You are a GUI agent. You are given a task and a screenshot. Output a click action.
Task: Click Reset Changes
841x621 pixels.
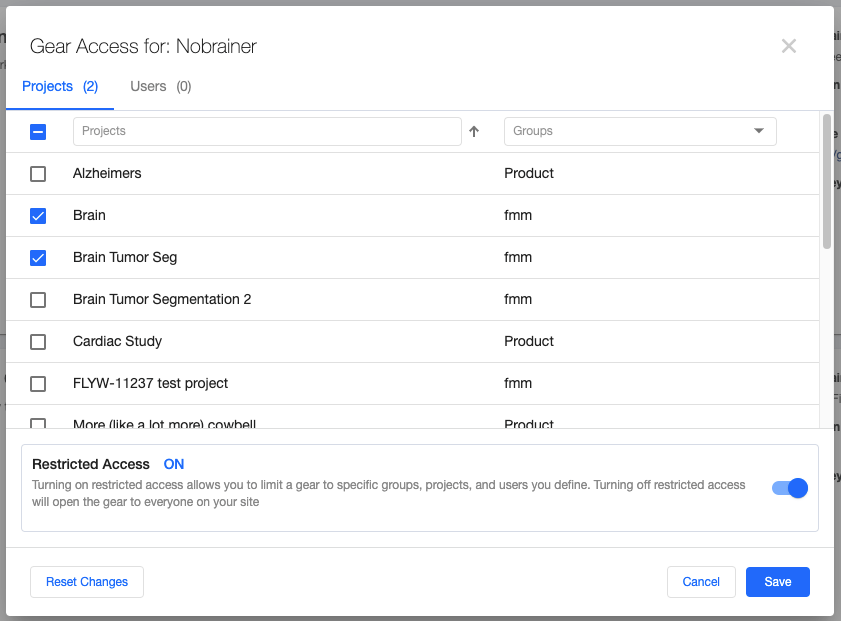click(86, 581)
